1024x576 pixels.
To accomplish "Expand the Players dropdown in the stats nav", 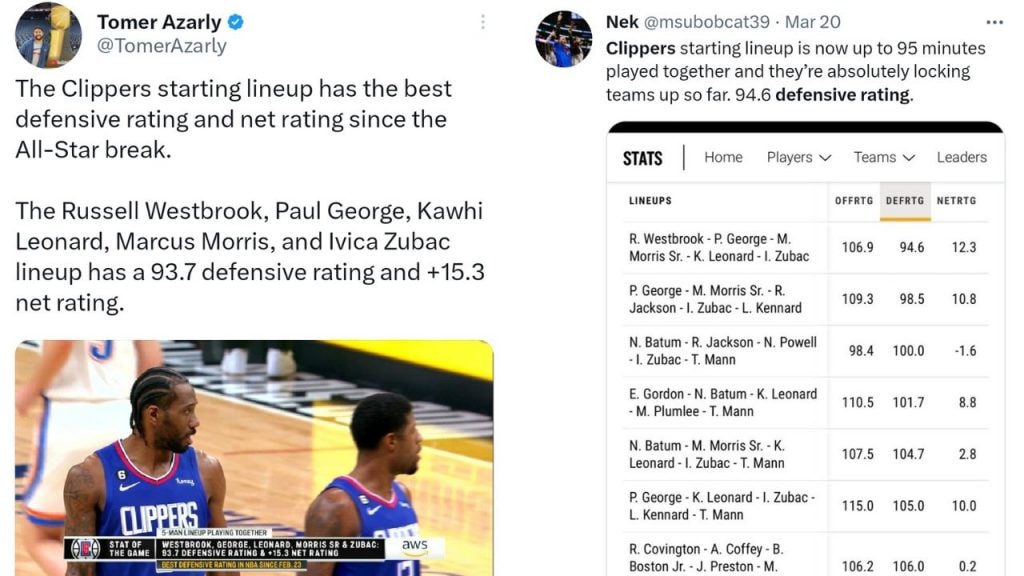I will pyautogui.click(x=796, y=157).
